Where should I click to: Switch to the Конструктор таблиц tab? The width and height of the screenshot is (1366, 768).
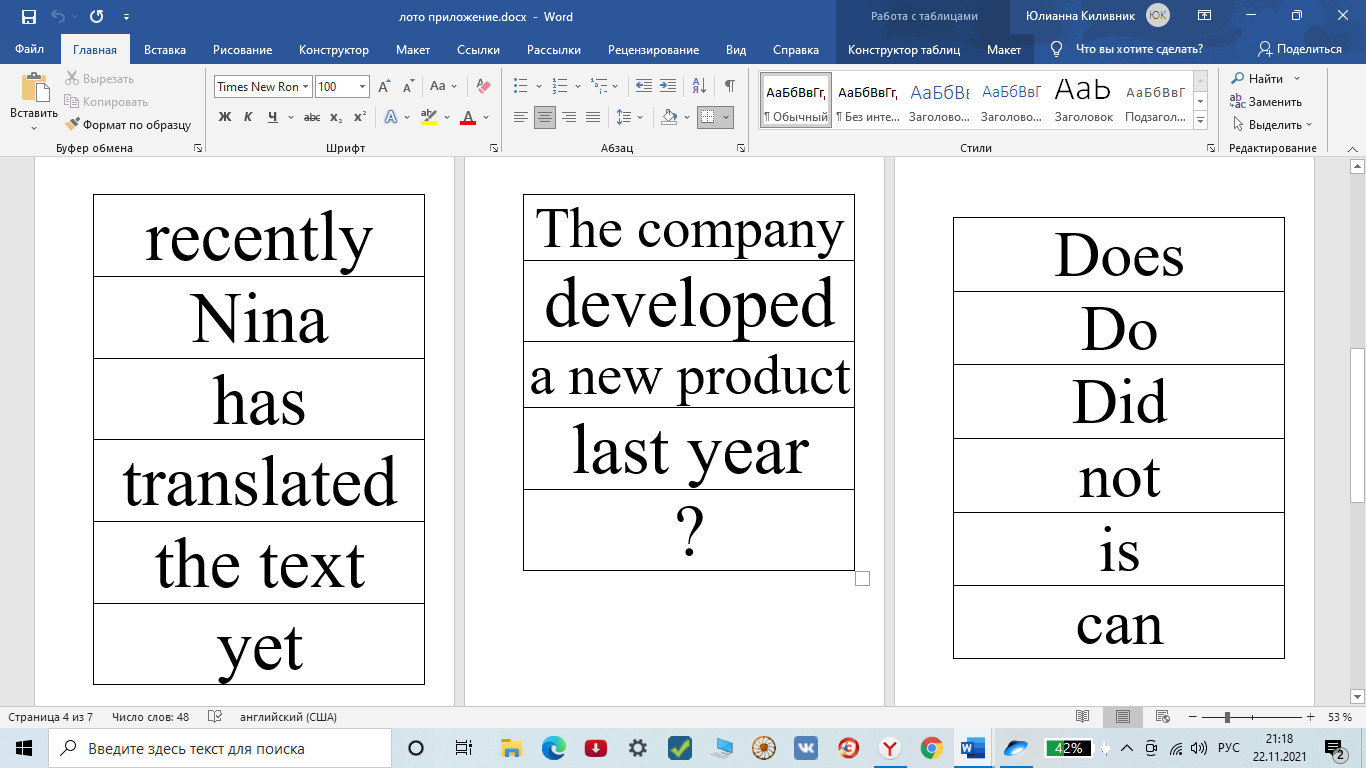point(904,49)
